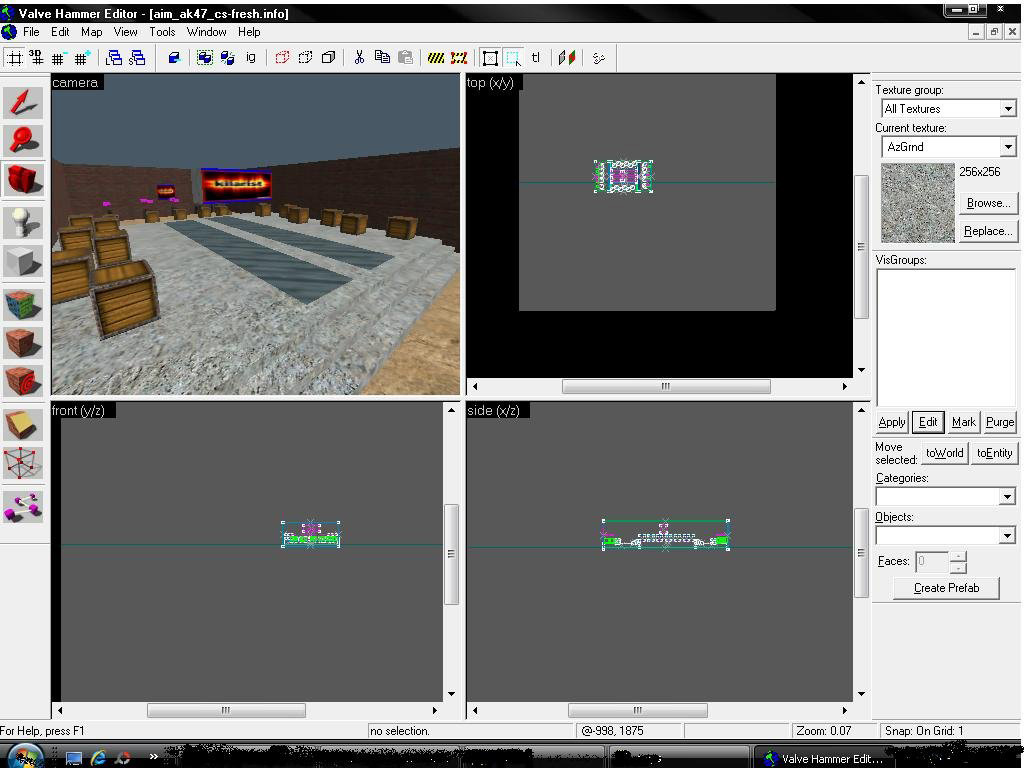Pick the Block creation tool
Screen dimensions: 1024x768
[24, 261]
